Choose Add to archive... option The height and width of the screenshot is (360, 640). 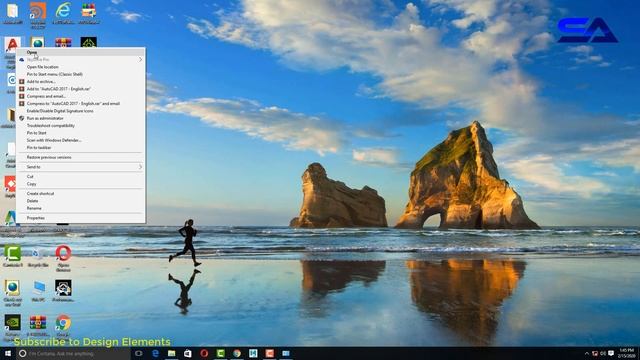(80, 82)
